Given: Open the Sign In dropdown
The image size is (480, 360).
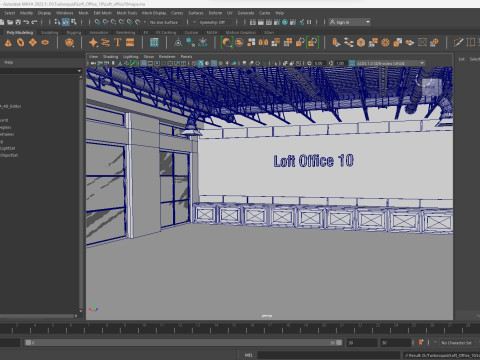Looking at the screenshot, I should coord(350,22).
